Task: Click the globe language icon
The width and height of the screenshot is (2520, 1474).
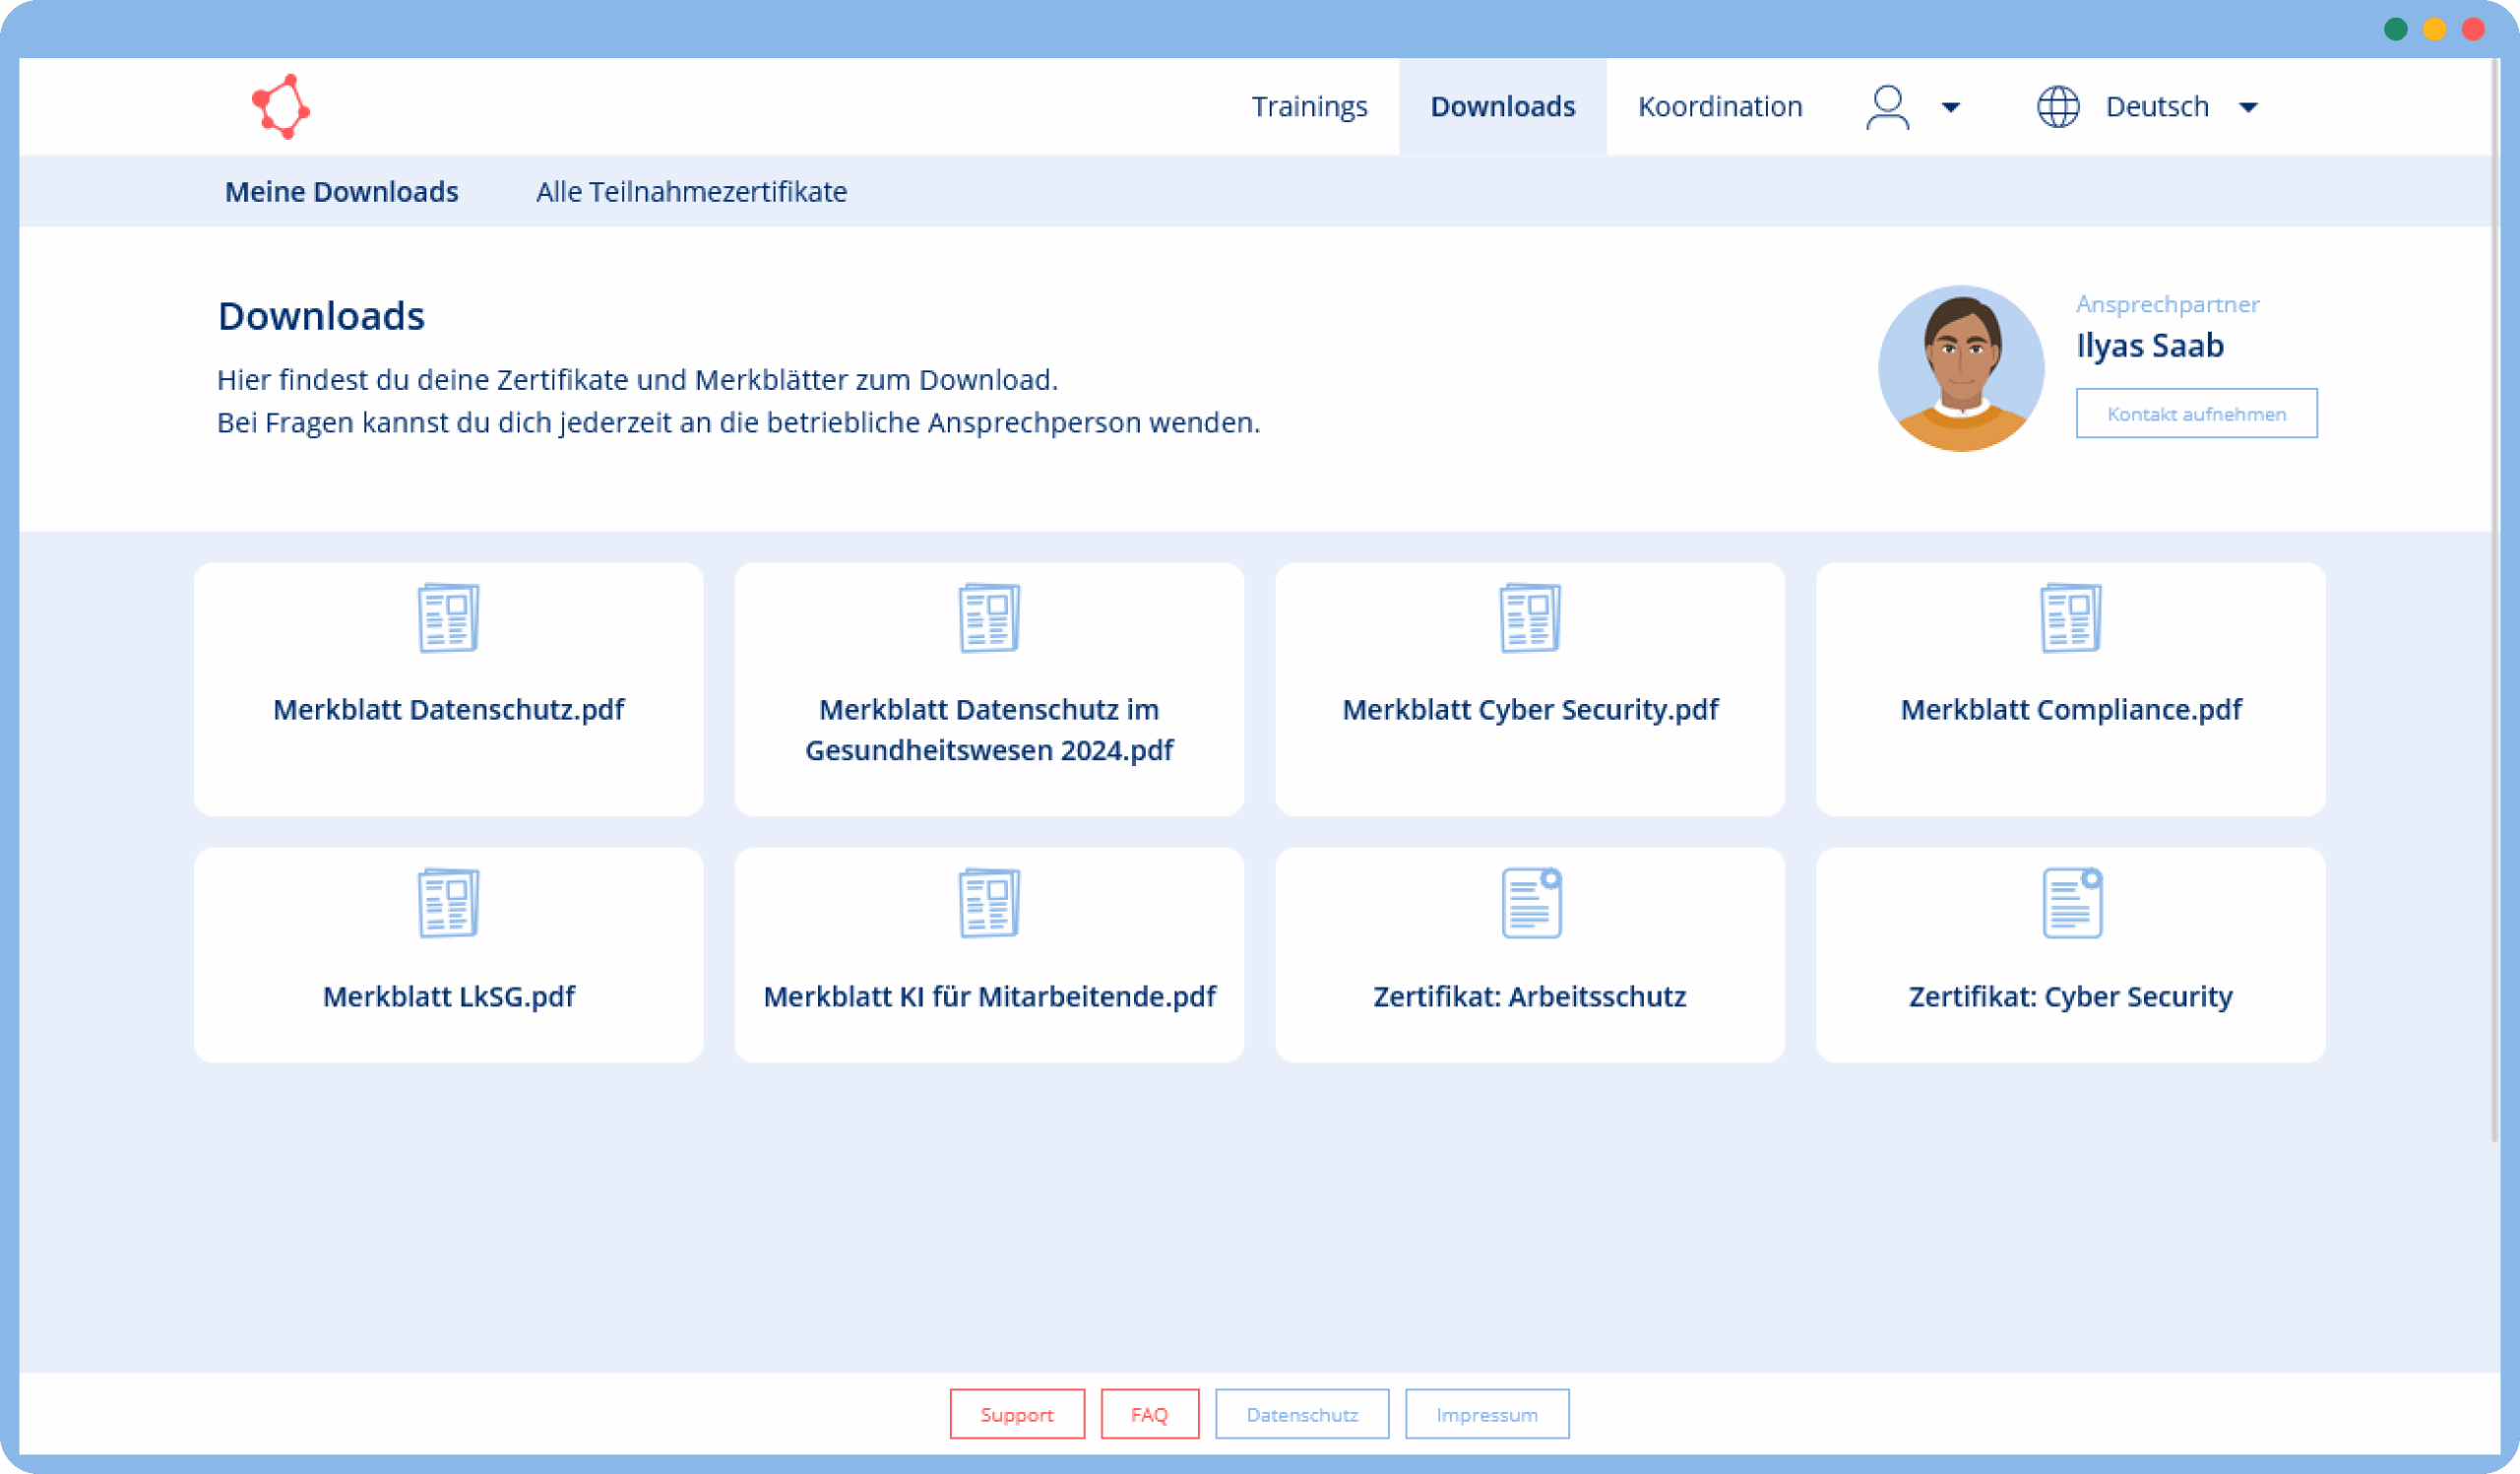Action: [x=2057, y=107]
